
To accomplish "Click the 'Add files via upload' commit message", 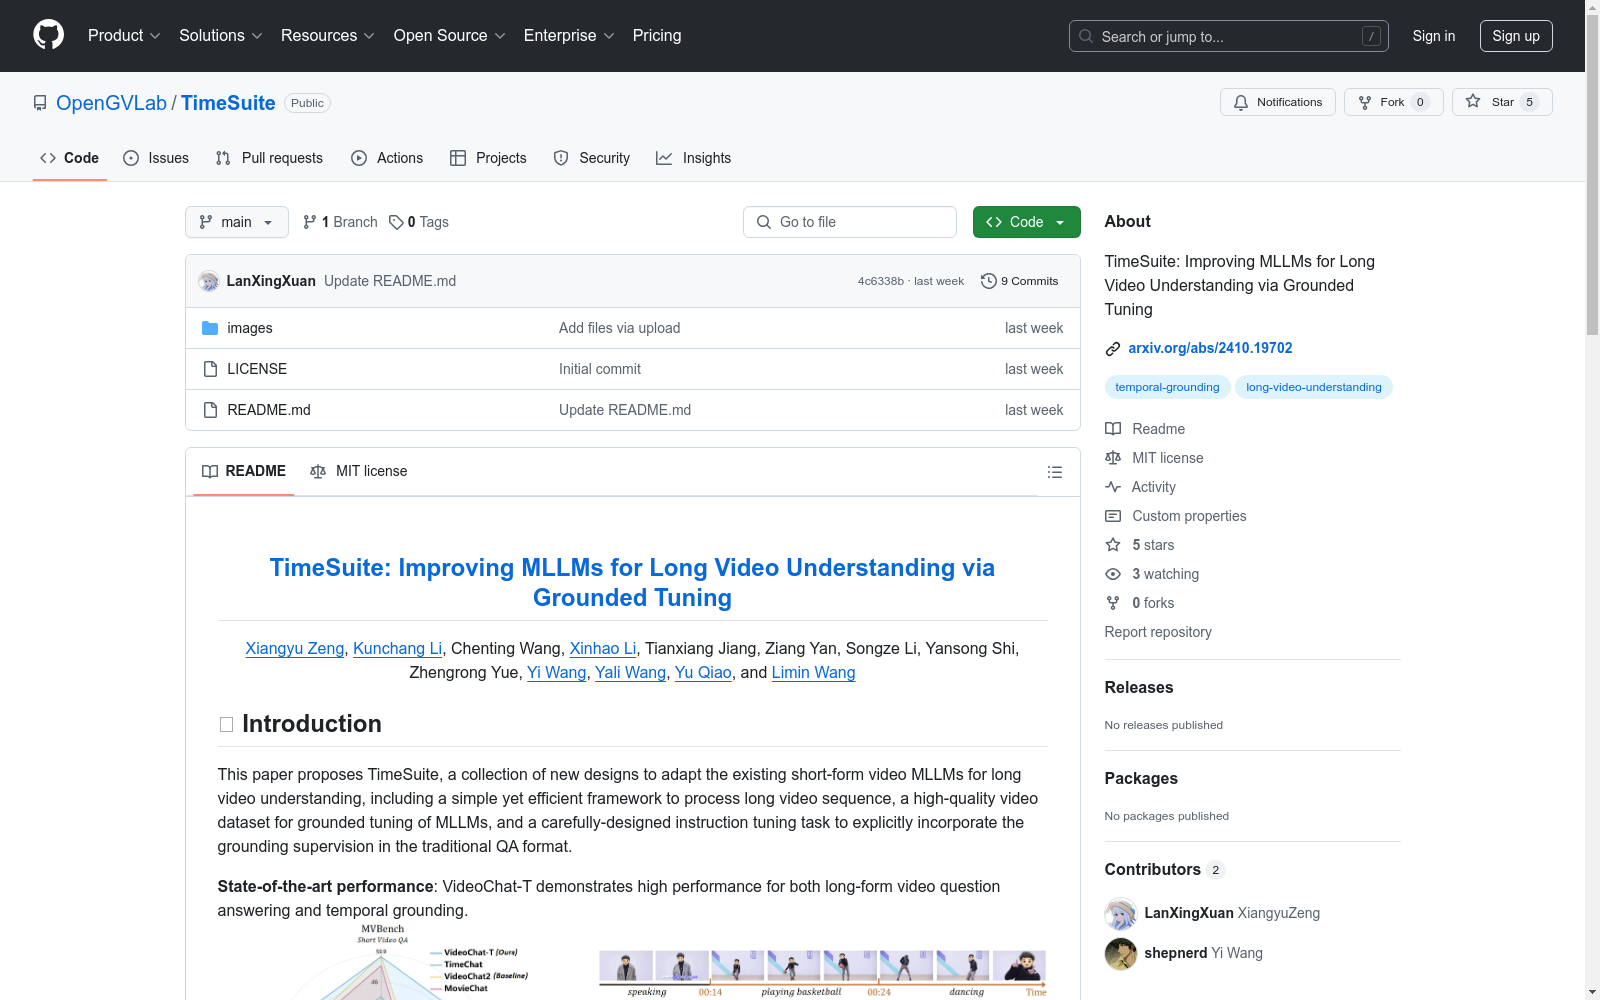I will [x=619, y=328].
